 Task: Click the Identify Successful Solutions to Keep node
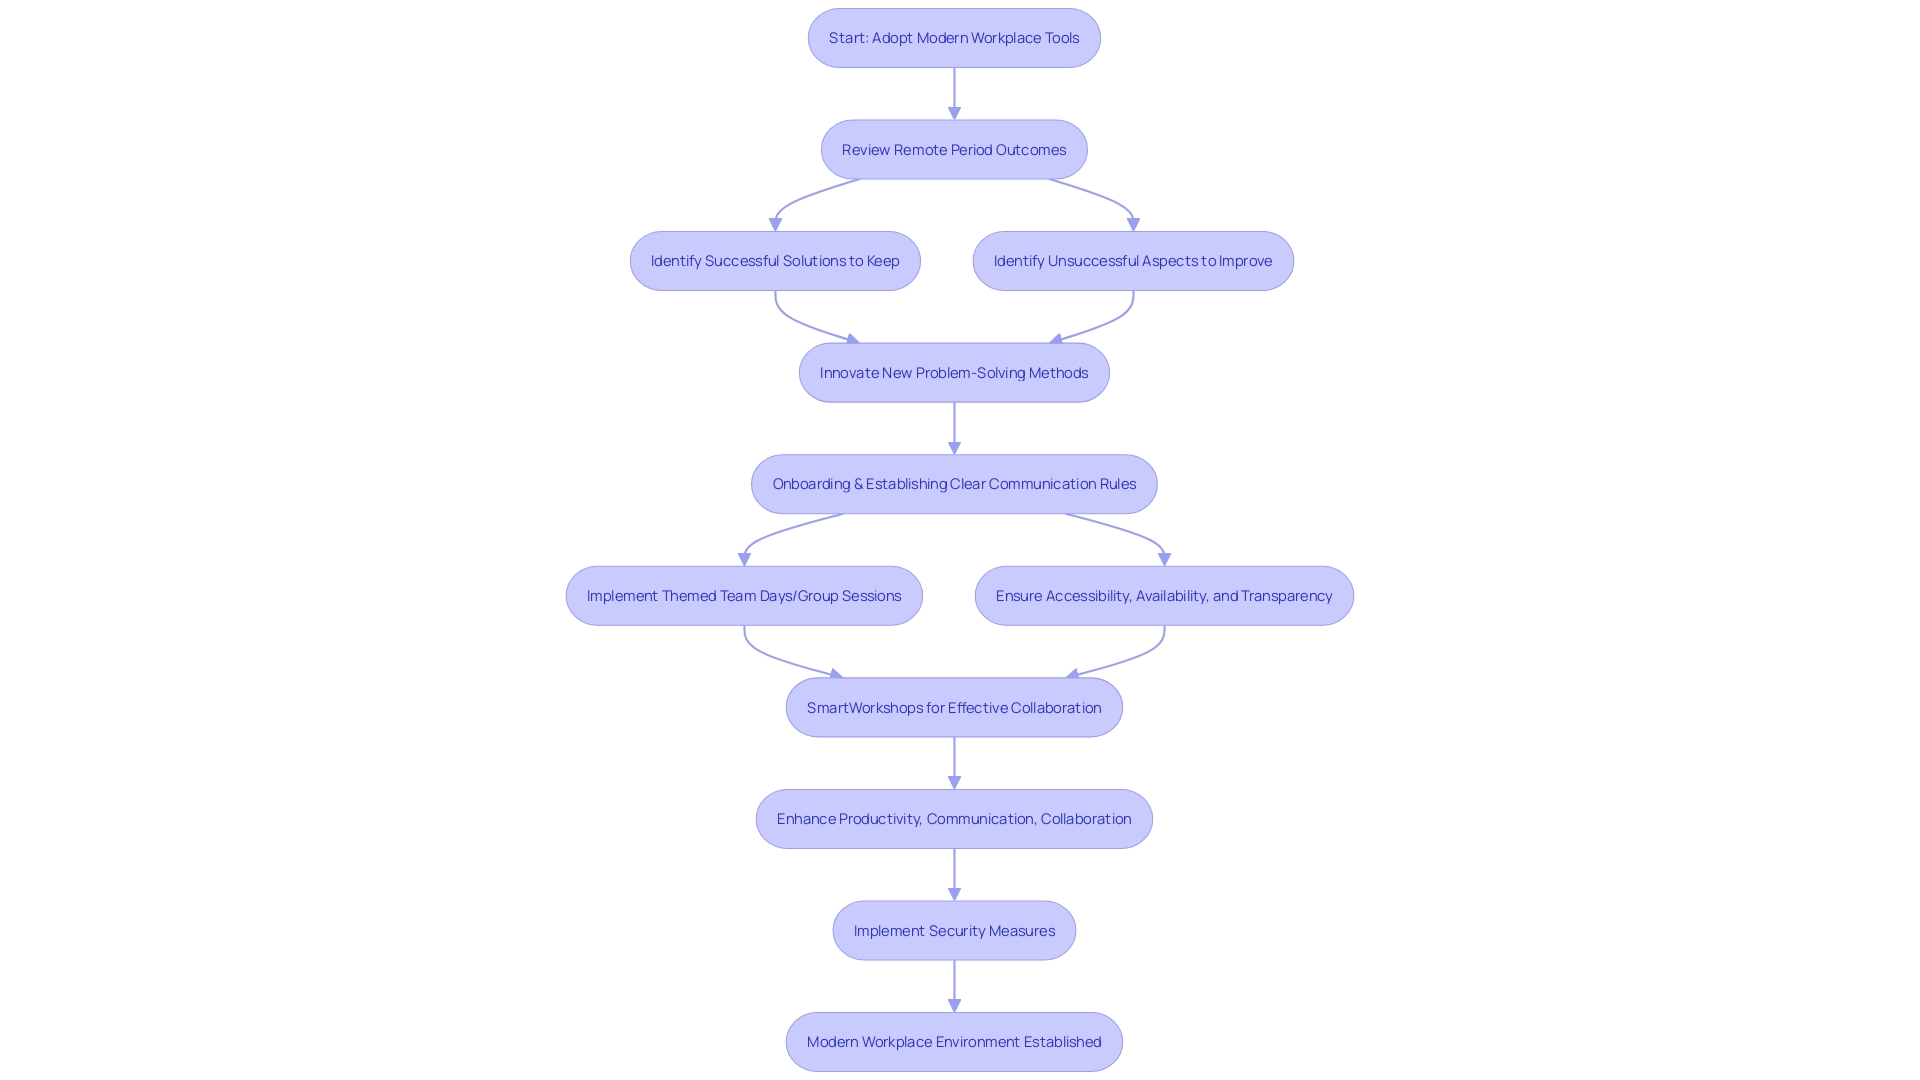click(774, 260)
